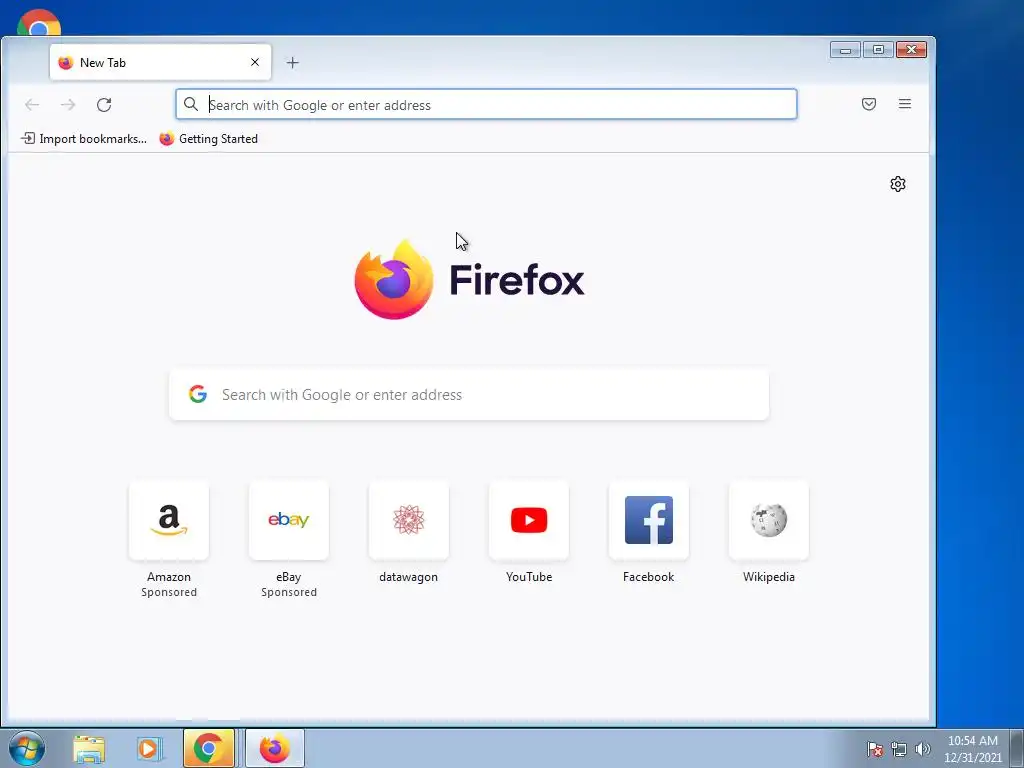This screenshot has width=1024, height=768.
Task: Select the New Tab tab
Action: [160, 62]
